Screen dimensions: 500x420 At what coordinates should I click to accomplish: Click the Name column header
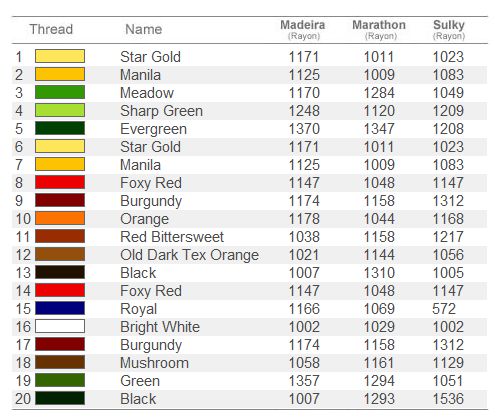click(144, 29)
